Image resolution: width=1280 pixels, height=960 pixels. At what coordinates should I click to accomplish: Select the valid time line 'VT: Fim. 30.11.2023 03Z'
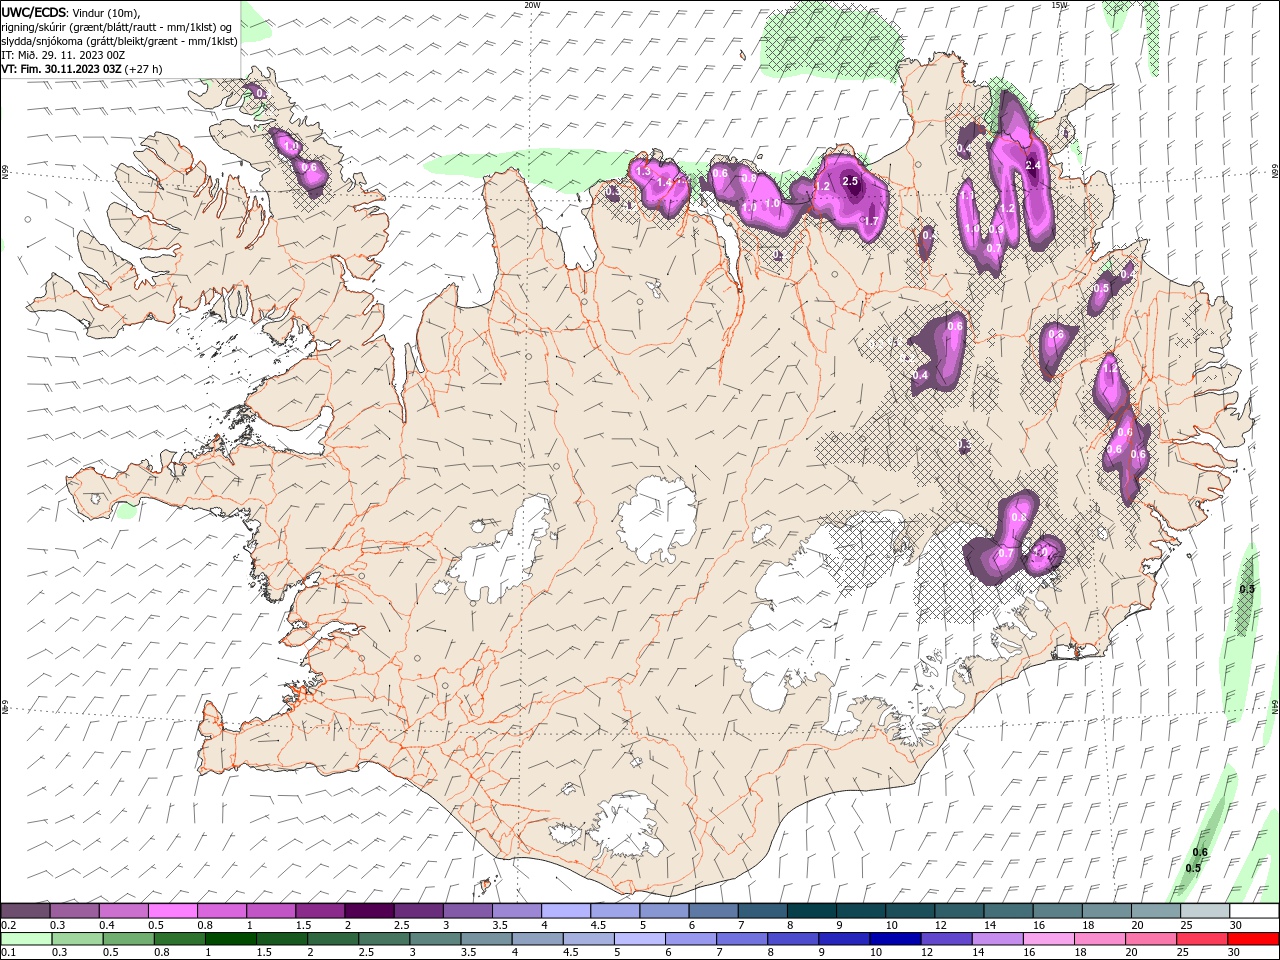tap(61, 69)
